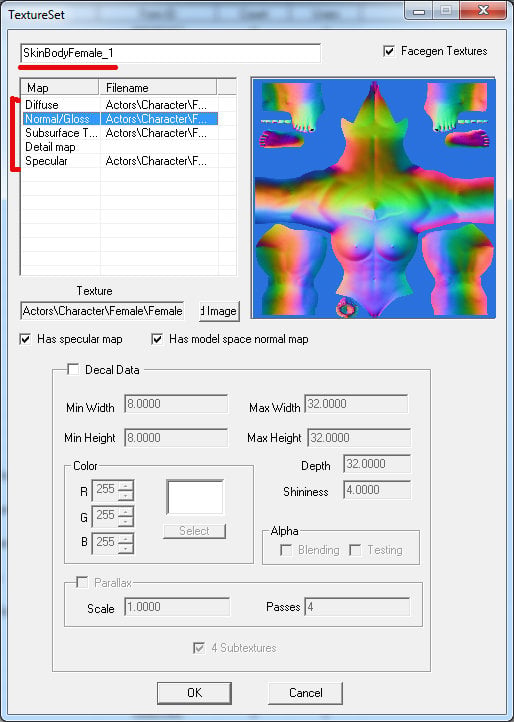Select the Normal/Gloss map row
The image size is (514, 722).
click(x=120, y=119)
